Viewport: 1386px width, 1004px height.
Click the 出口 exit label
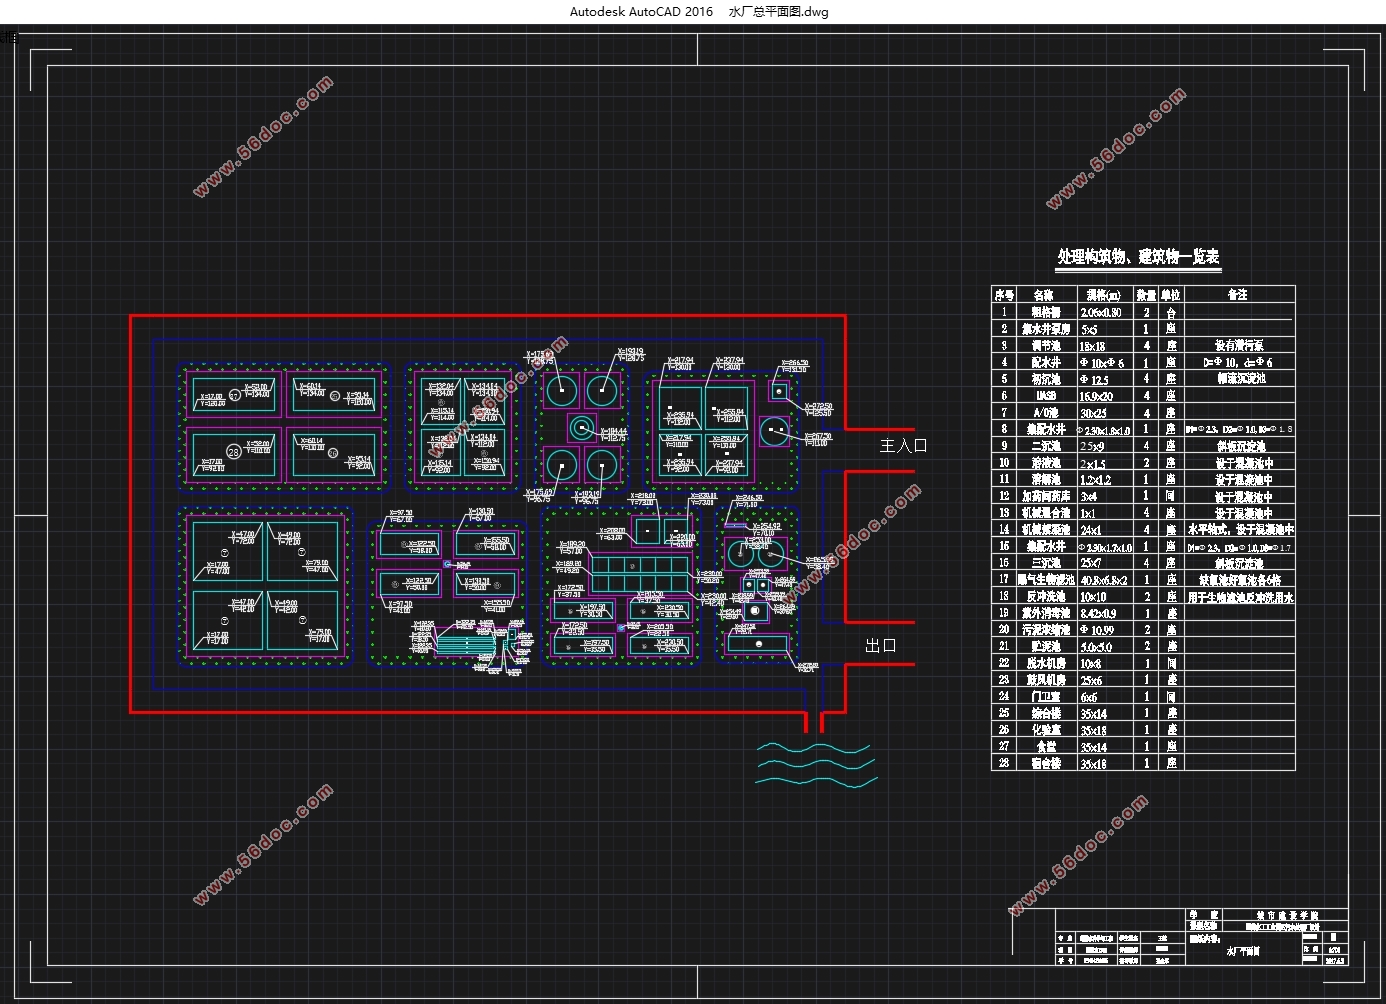[x=881, y=646]
